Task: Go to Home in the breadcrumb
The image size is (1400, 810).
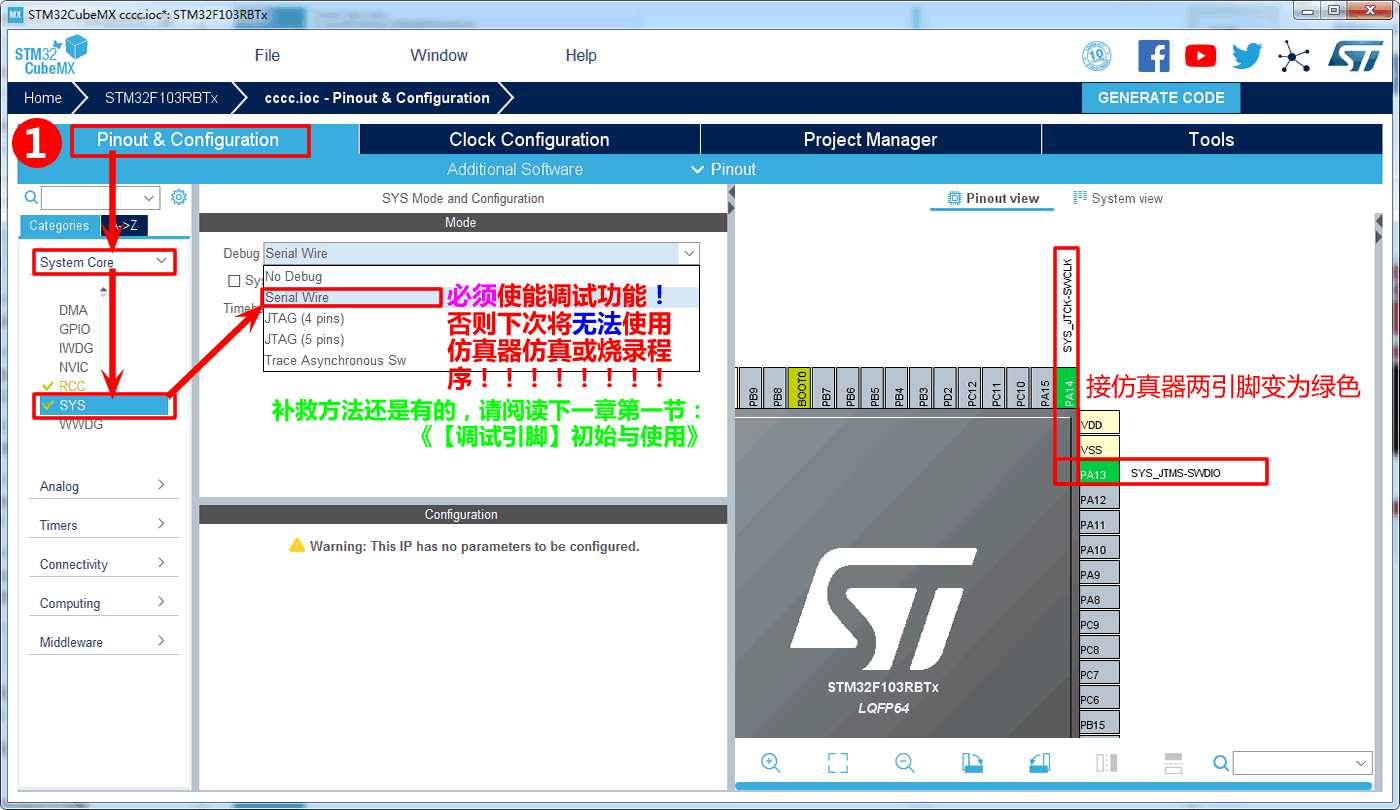Action: 43,98
